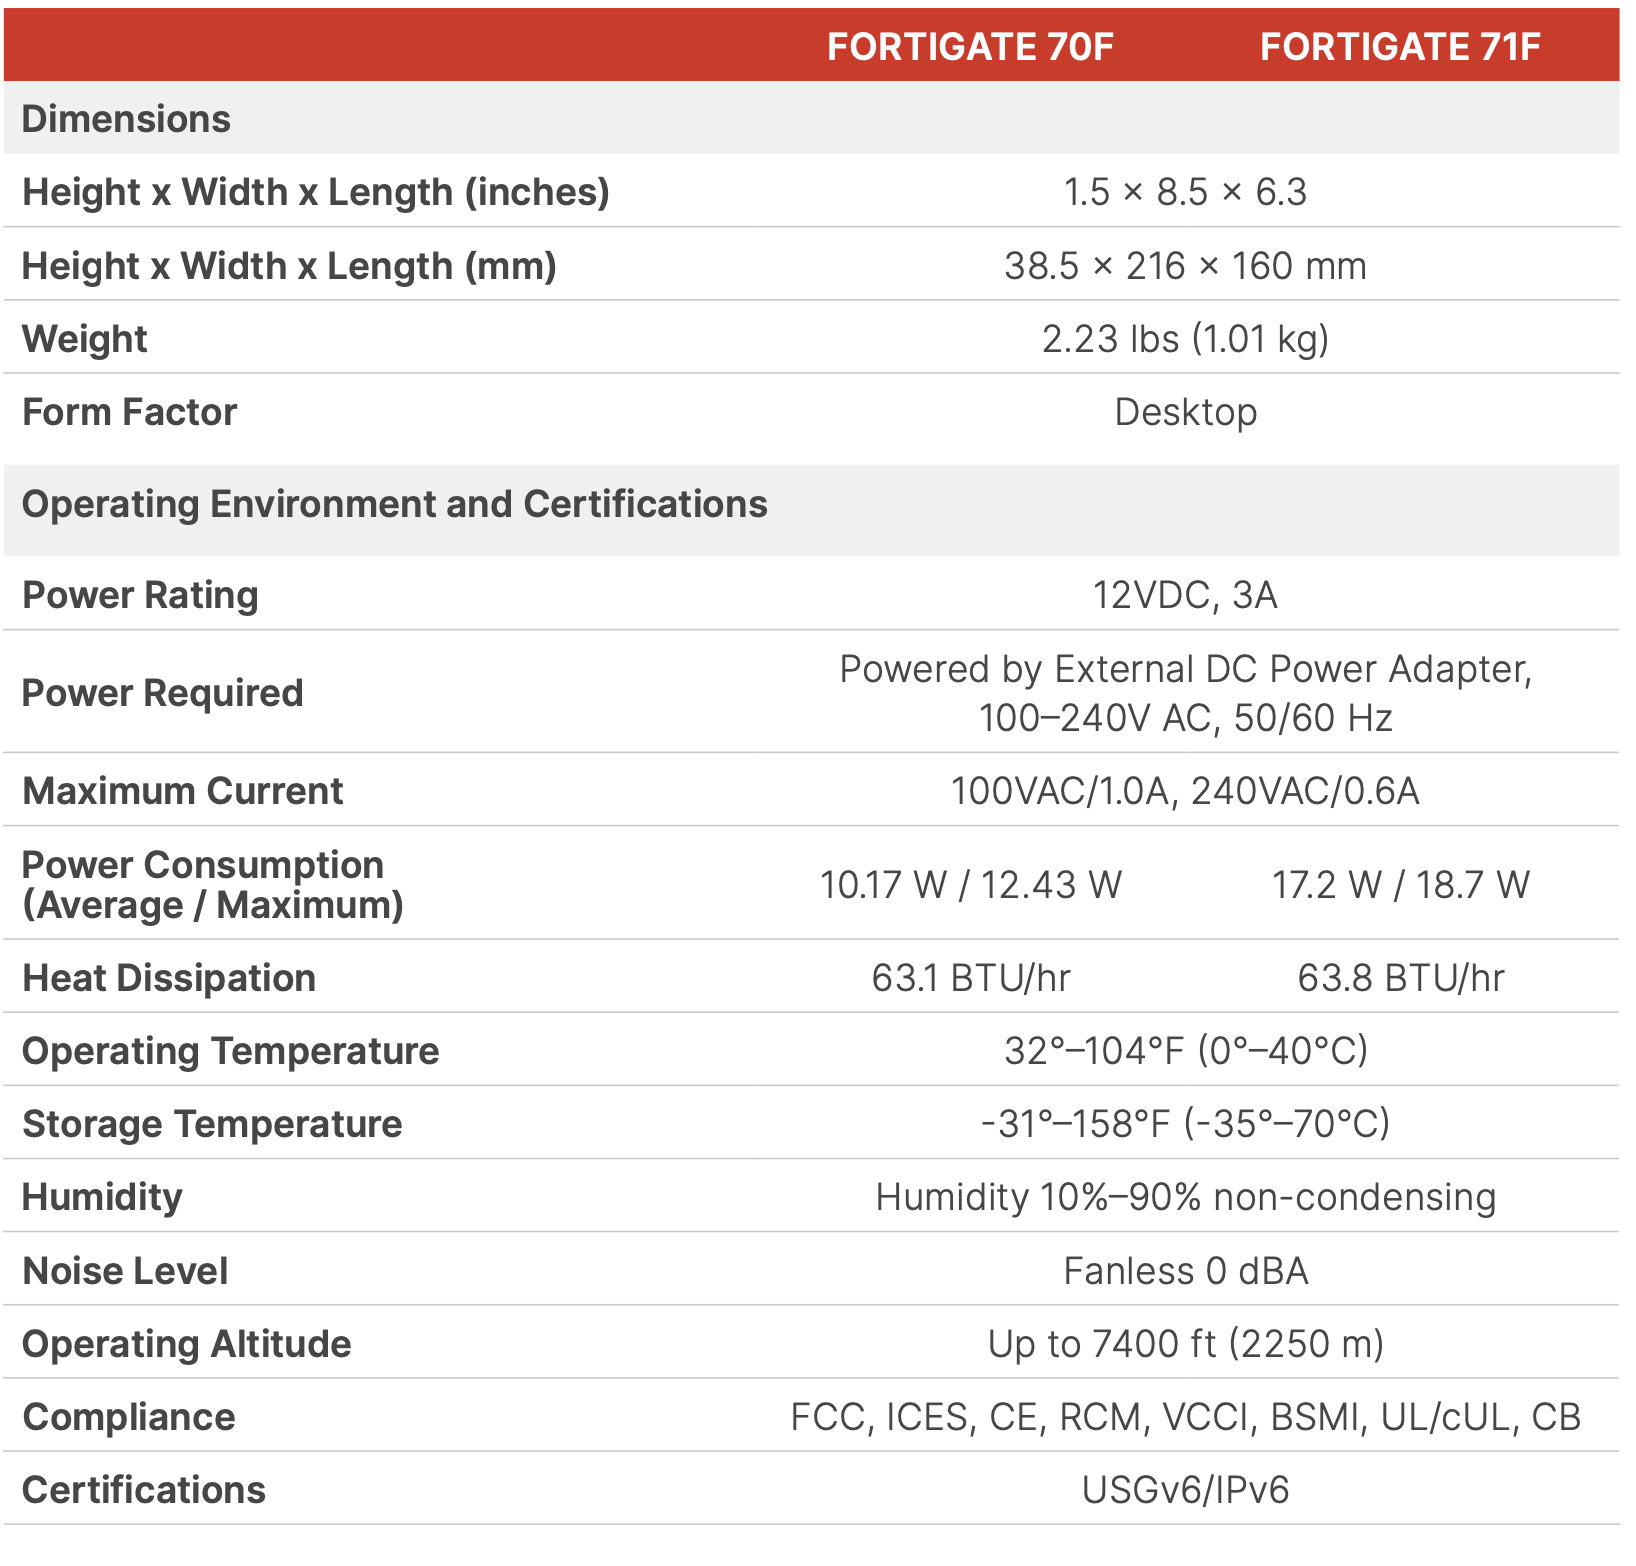This screenshot has height=1566, width=1636.
Task: Click the FORTIGATE 70F column header
Action: pos(970,47)
